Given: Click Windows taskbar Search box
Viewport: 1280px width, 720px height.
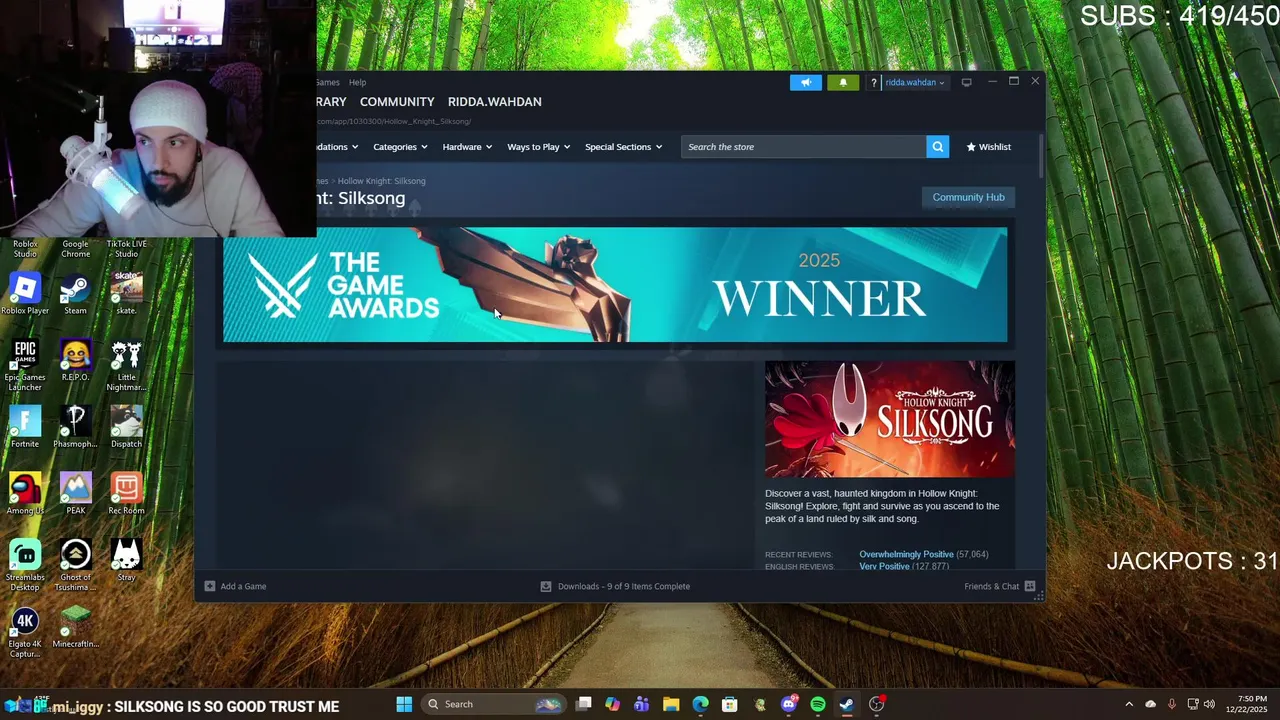Looking at the screenshot, I should point(493,704).
